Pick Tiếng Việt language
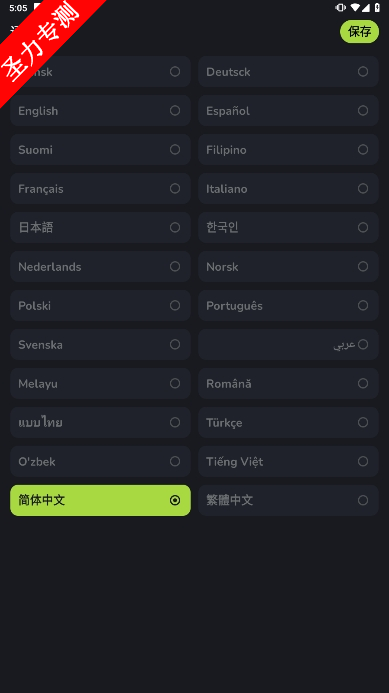This screenshot has height=693, width=389. click(288, 461)
